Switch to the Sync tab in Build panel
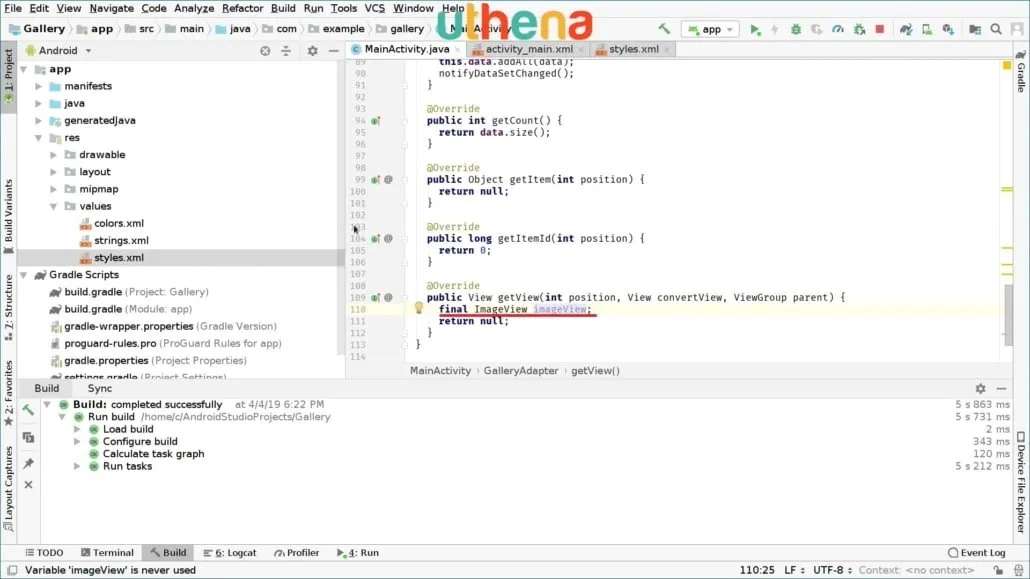 tap(100, 388)
